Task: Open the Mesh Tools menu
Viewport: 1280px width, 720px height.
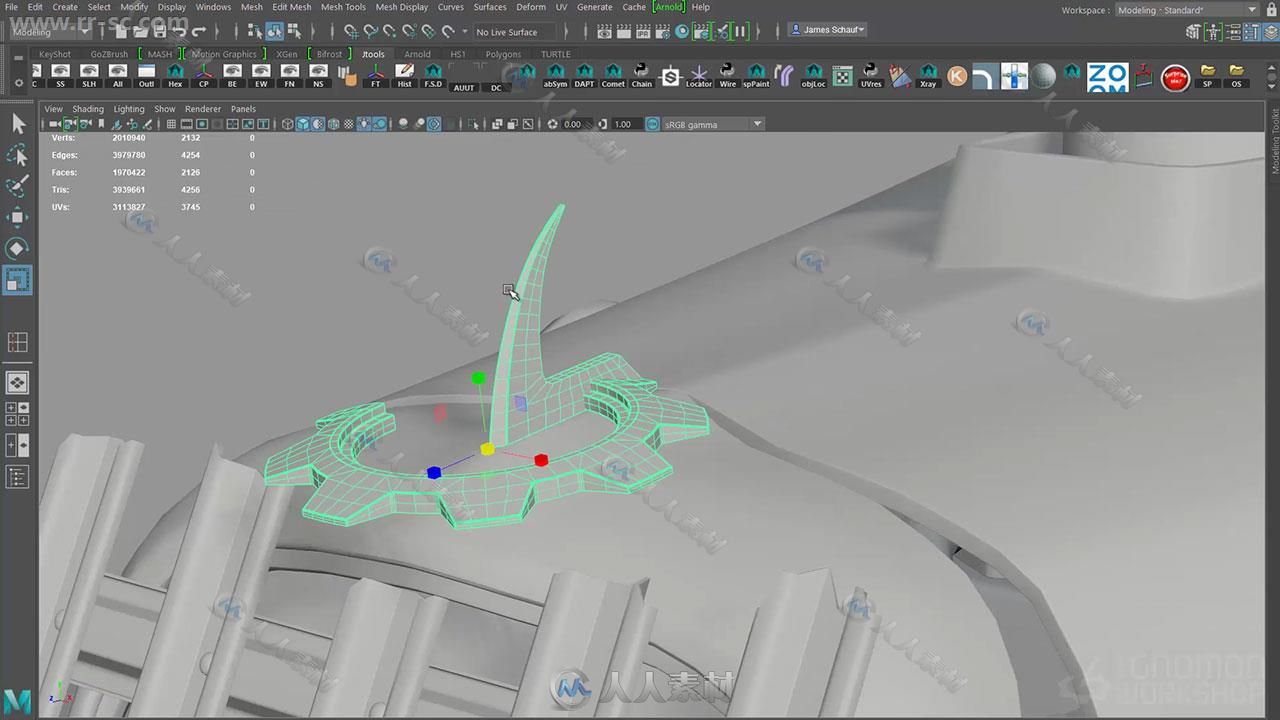Action: point(343,7)
